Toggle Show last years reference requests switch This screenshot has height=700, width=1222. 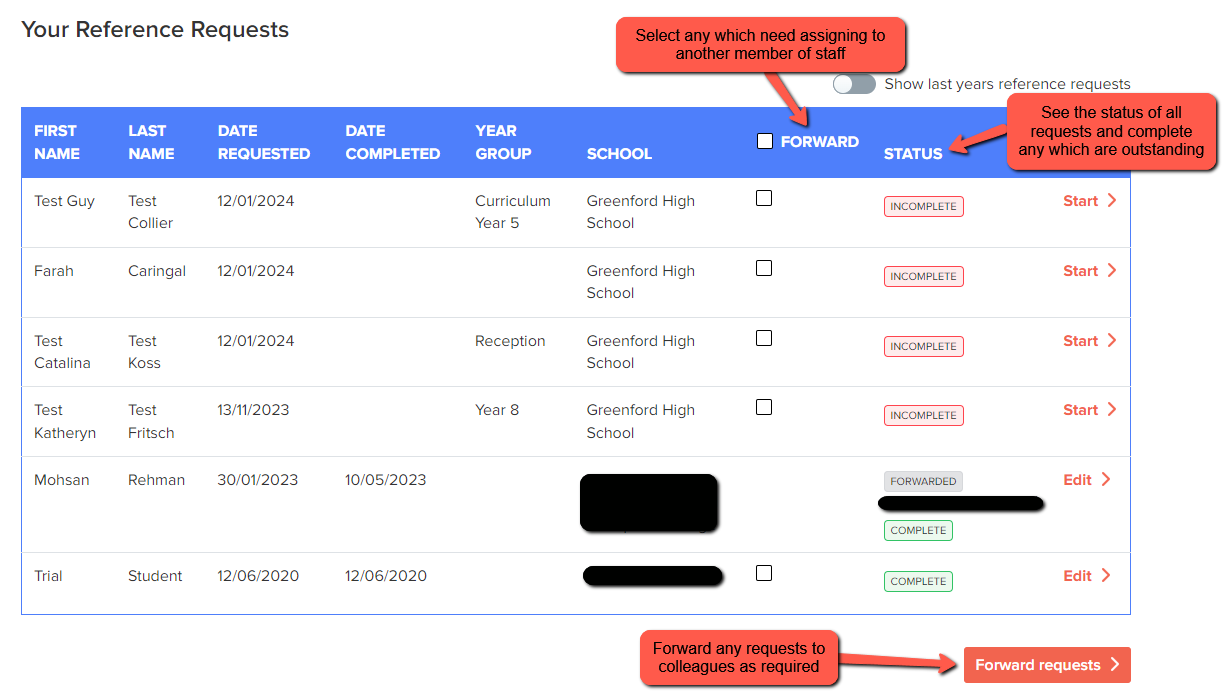pyautogui.click(x=854, y=85)
